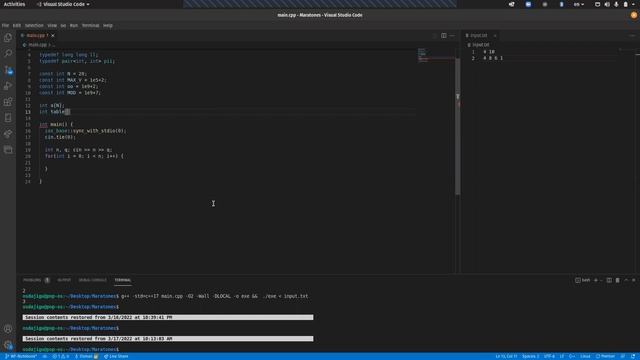Click the volume icon in the system tray
The image size is (640, 360).
[x=607, y=4]
